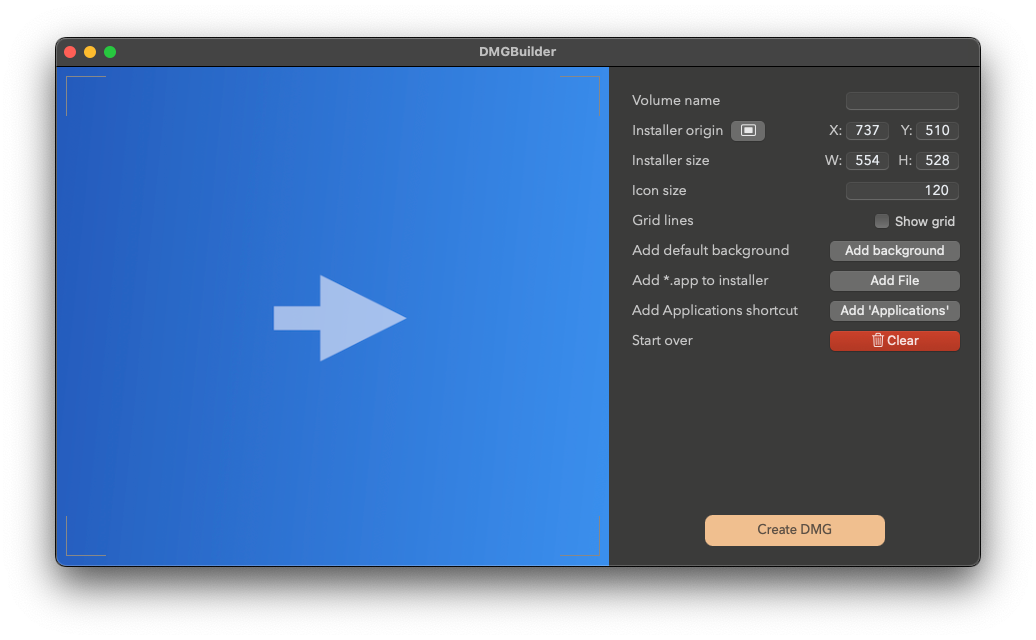Click the installer origin screen icon button
Screen dimensions: 1036x640
[747, 130]
